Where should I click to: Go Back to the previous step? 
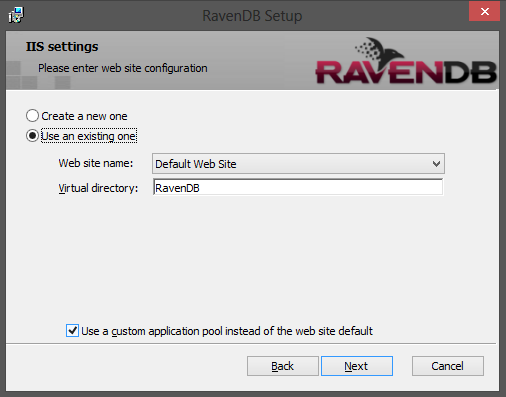(283, 366)
